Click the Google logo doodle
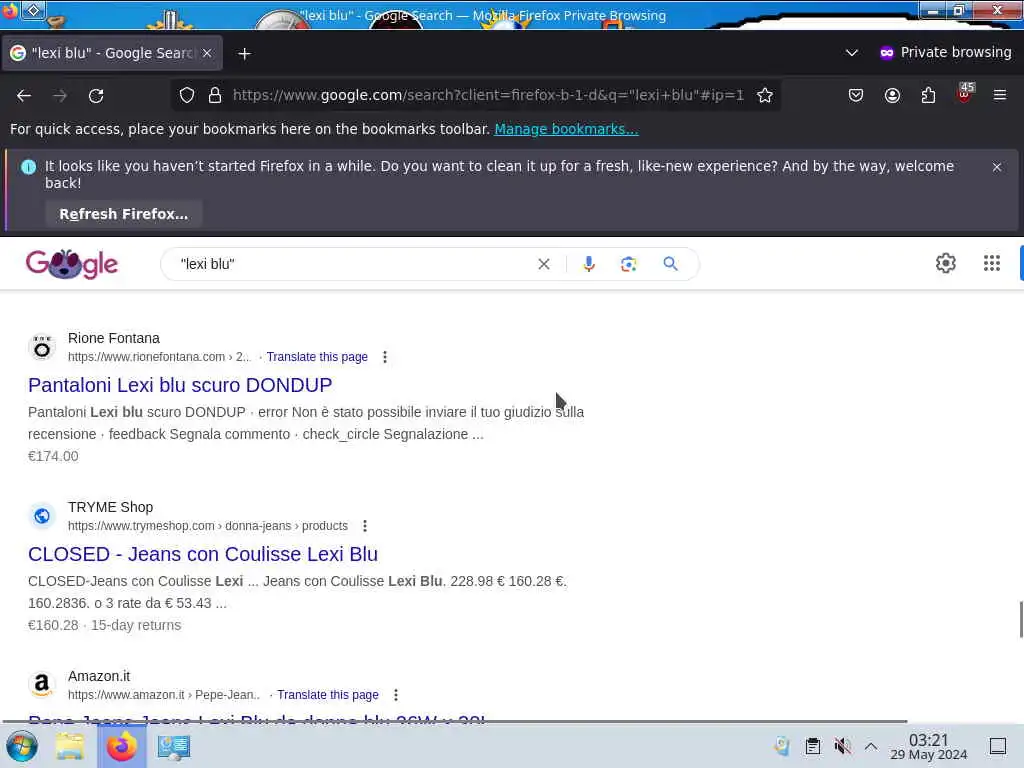This screenshot has height=768, width=1024. [x=72, y=264]
